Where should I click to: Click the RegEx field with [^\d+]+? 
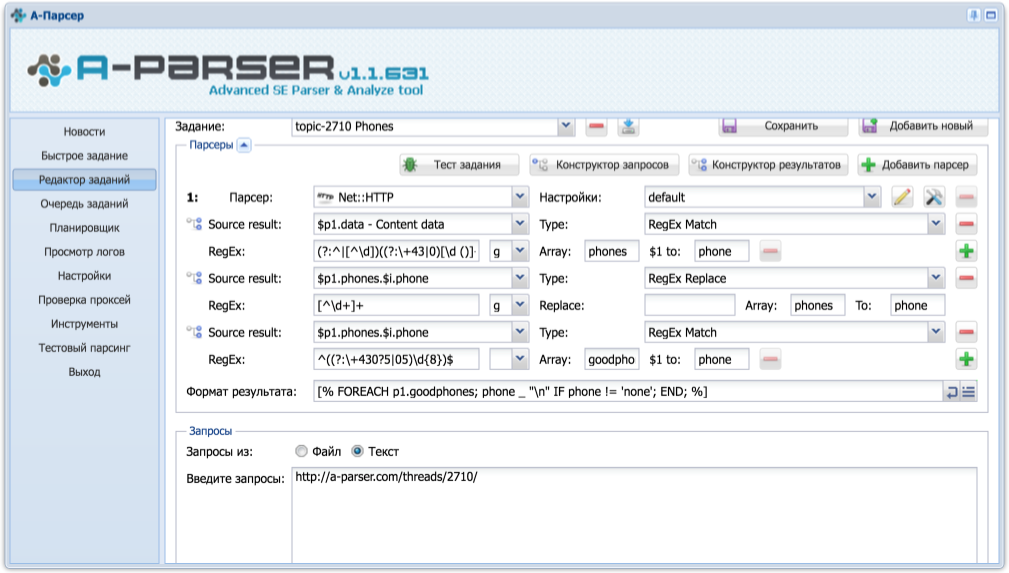tap(396, 305)
